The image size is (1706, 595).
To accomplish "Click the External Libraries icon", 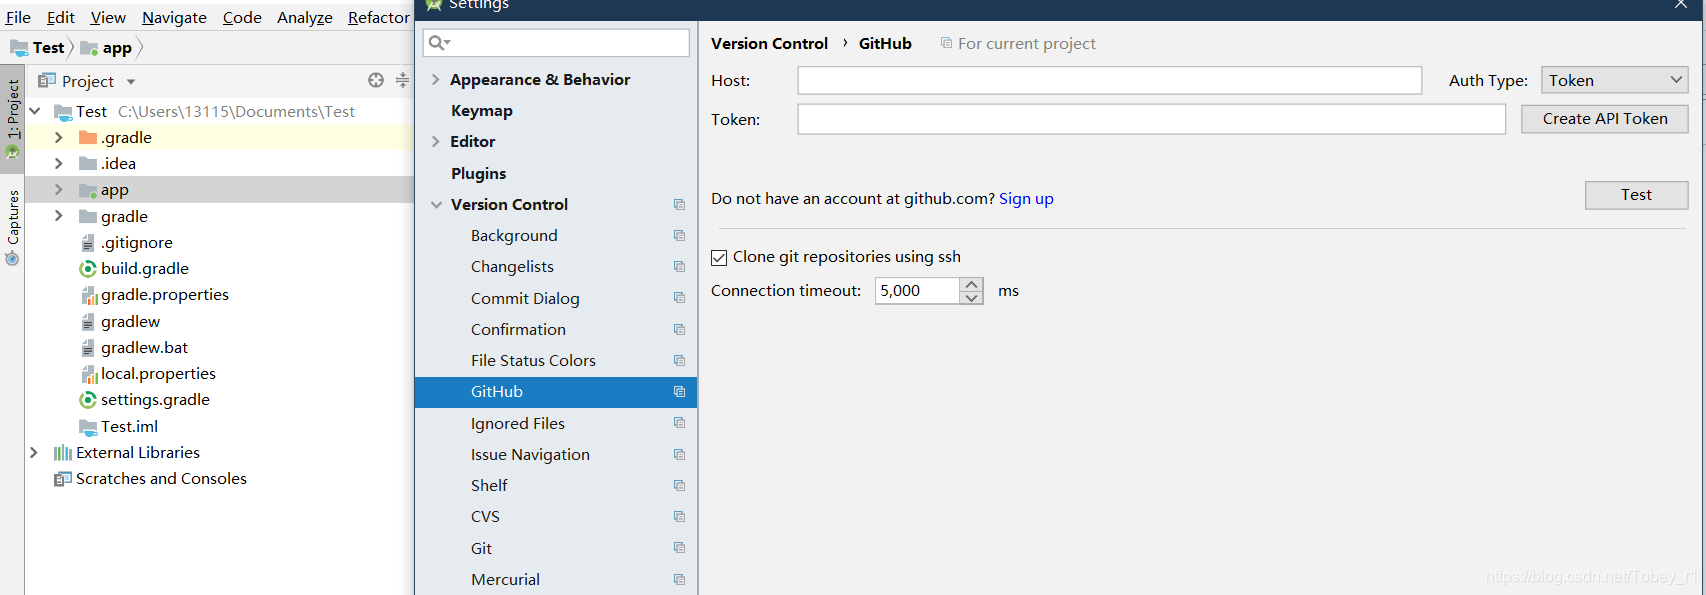I will tap(63, 453).
